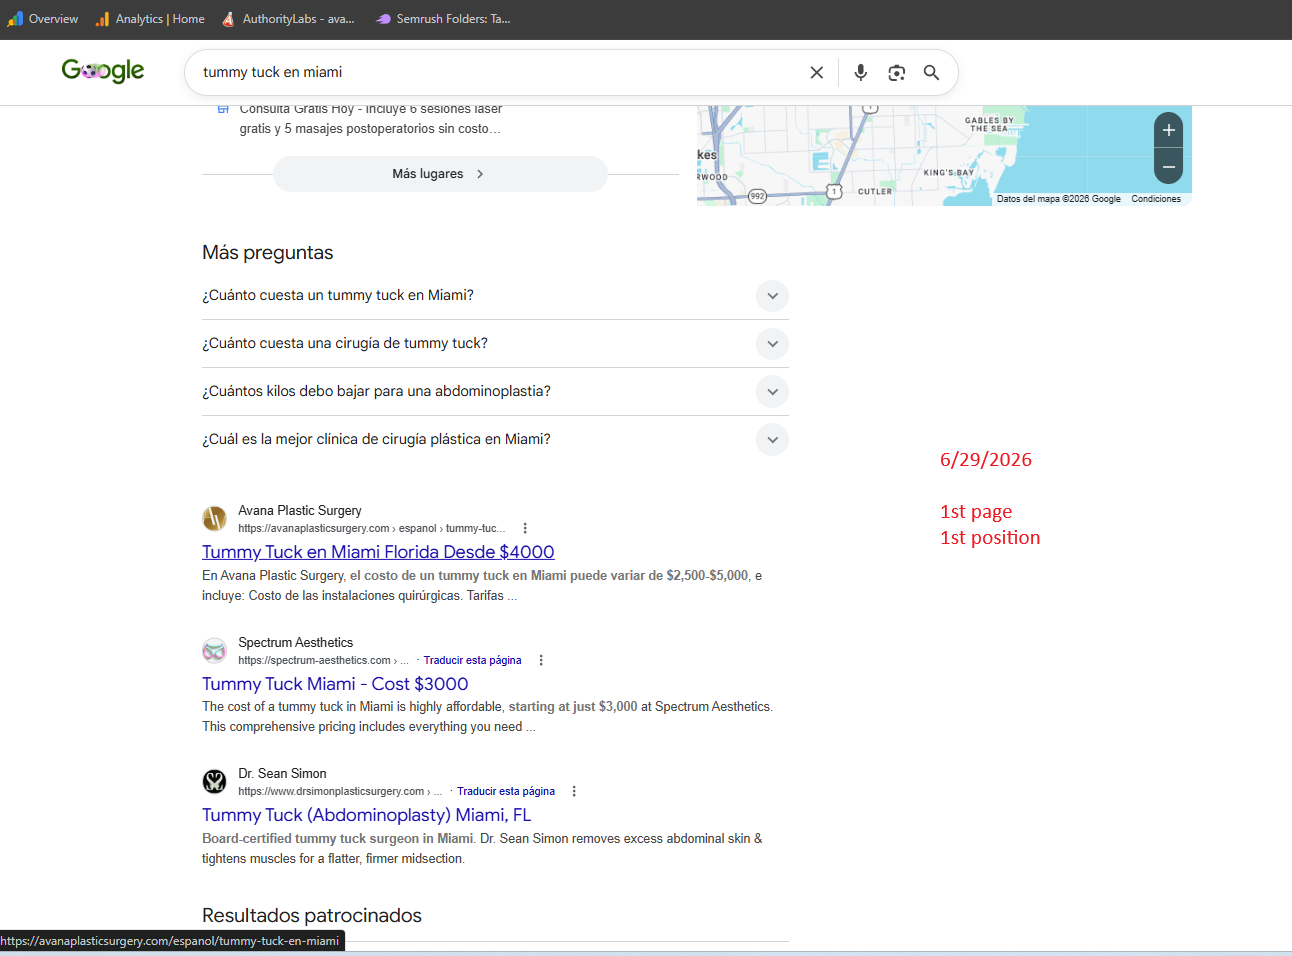Click the Spectrum Aesthetics site name
The height and width of the screenshot is (956, 1292).
point(295,643)
